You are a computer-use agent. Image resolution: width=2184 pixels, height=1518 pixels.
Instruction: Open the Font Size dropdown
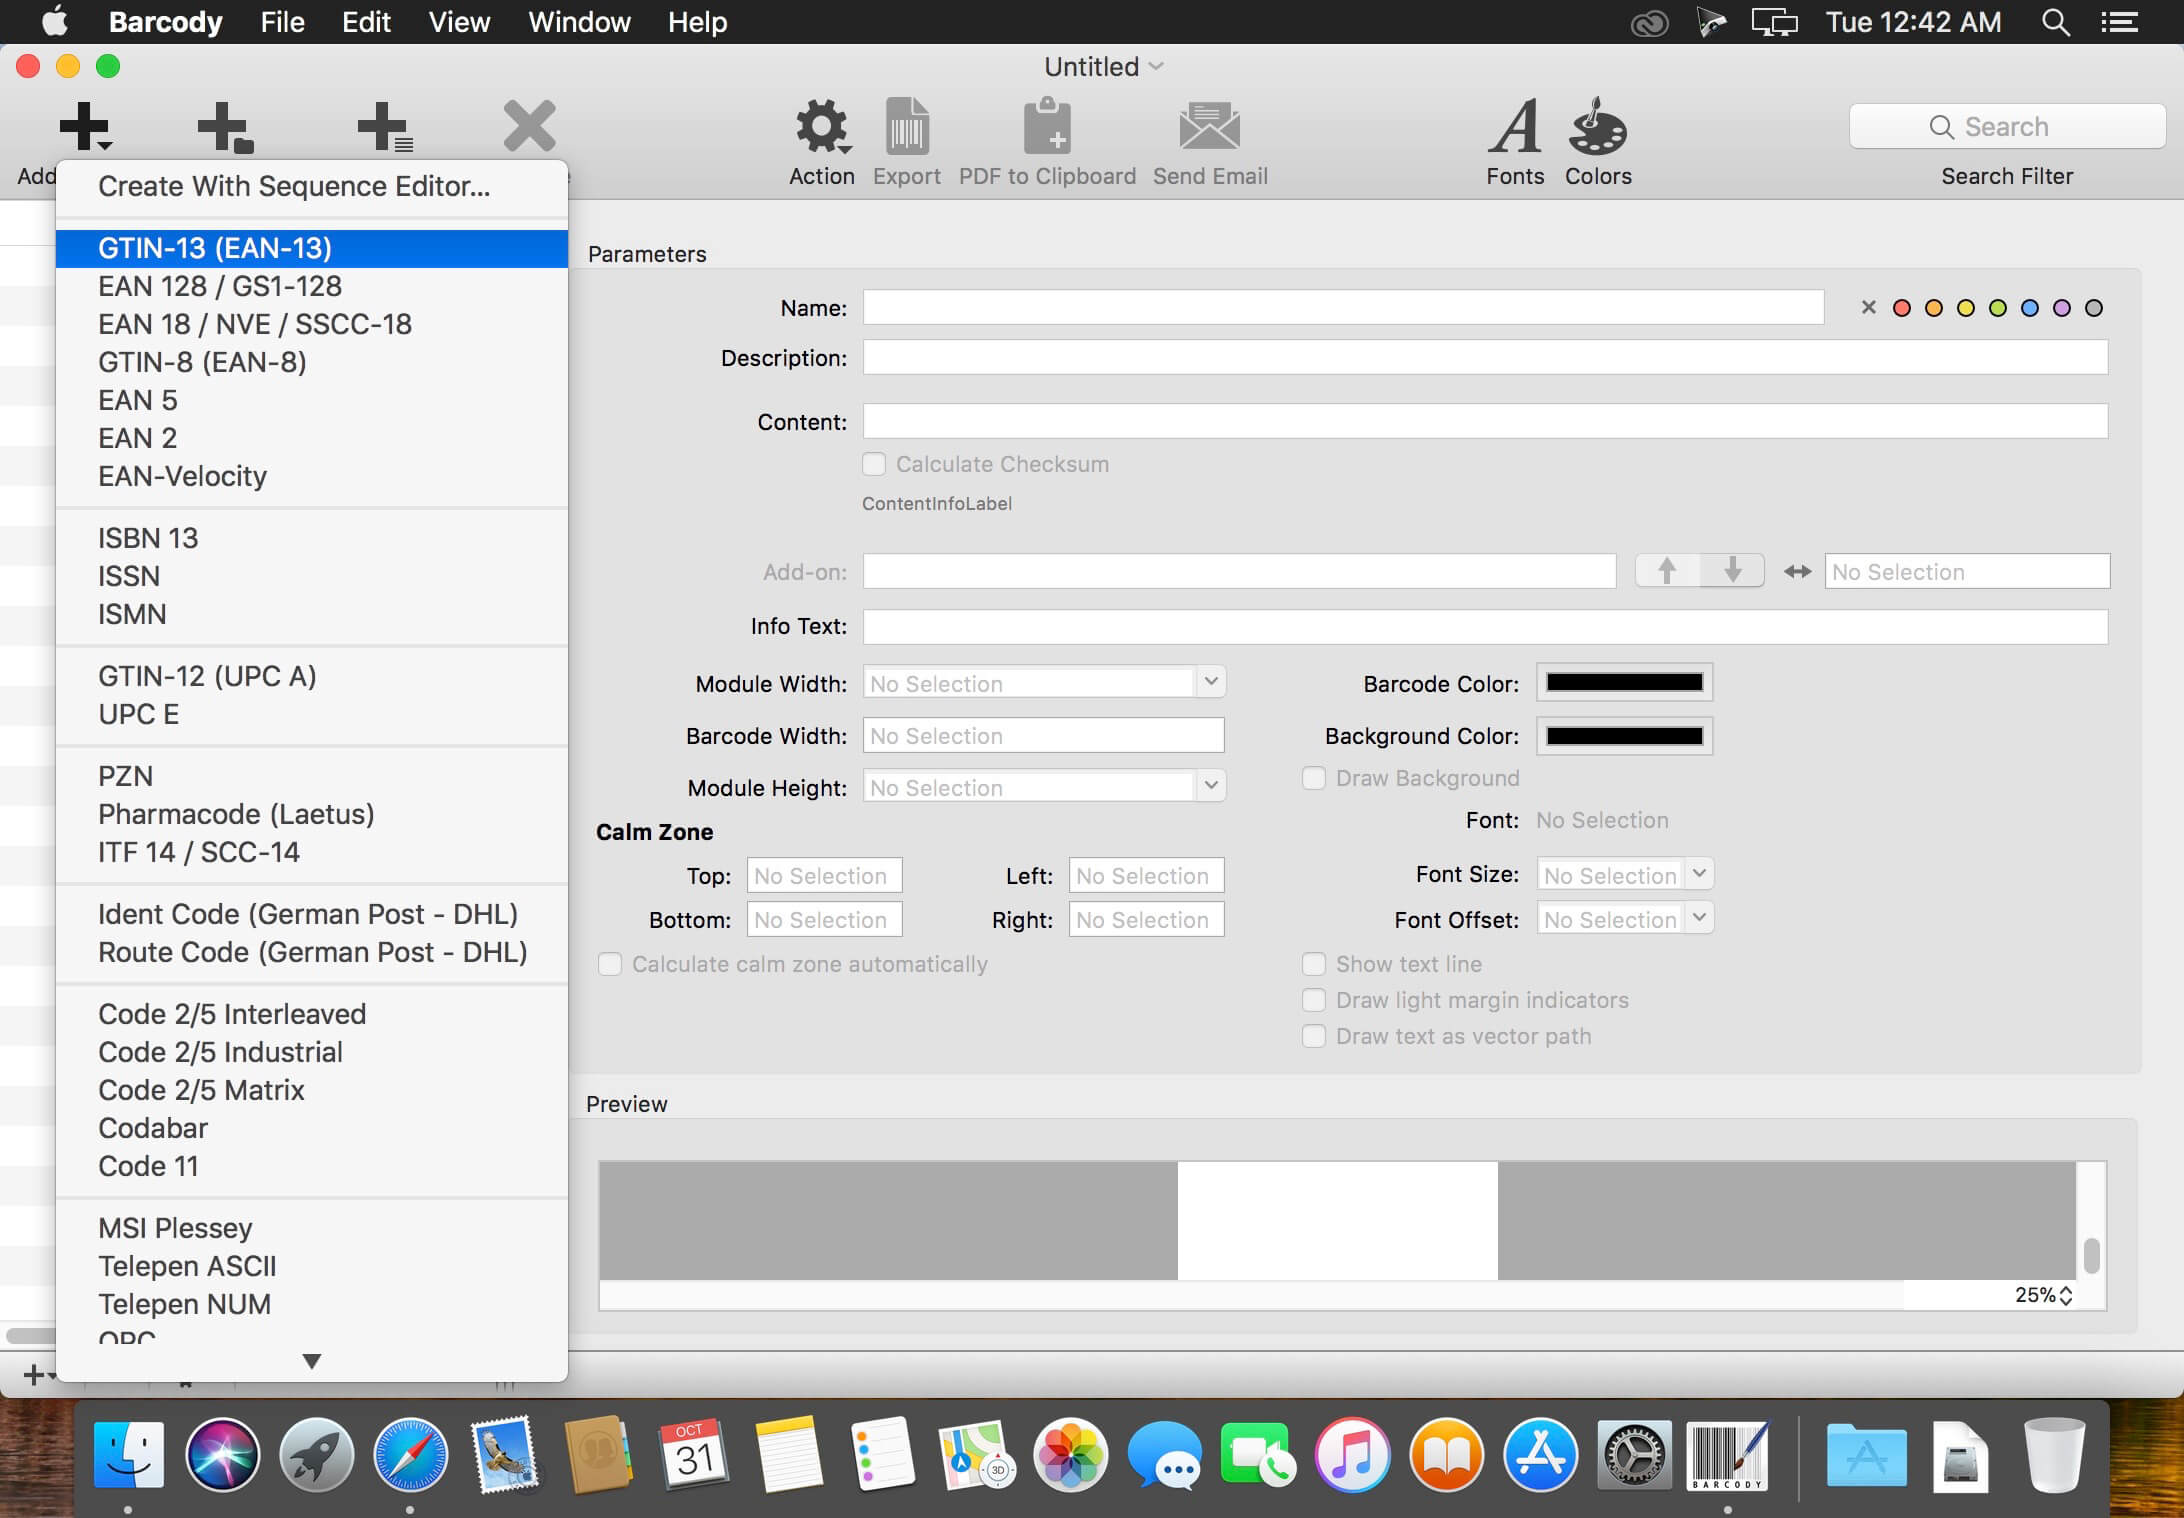[x=1699, y=874]
